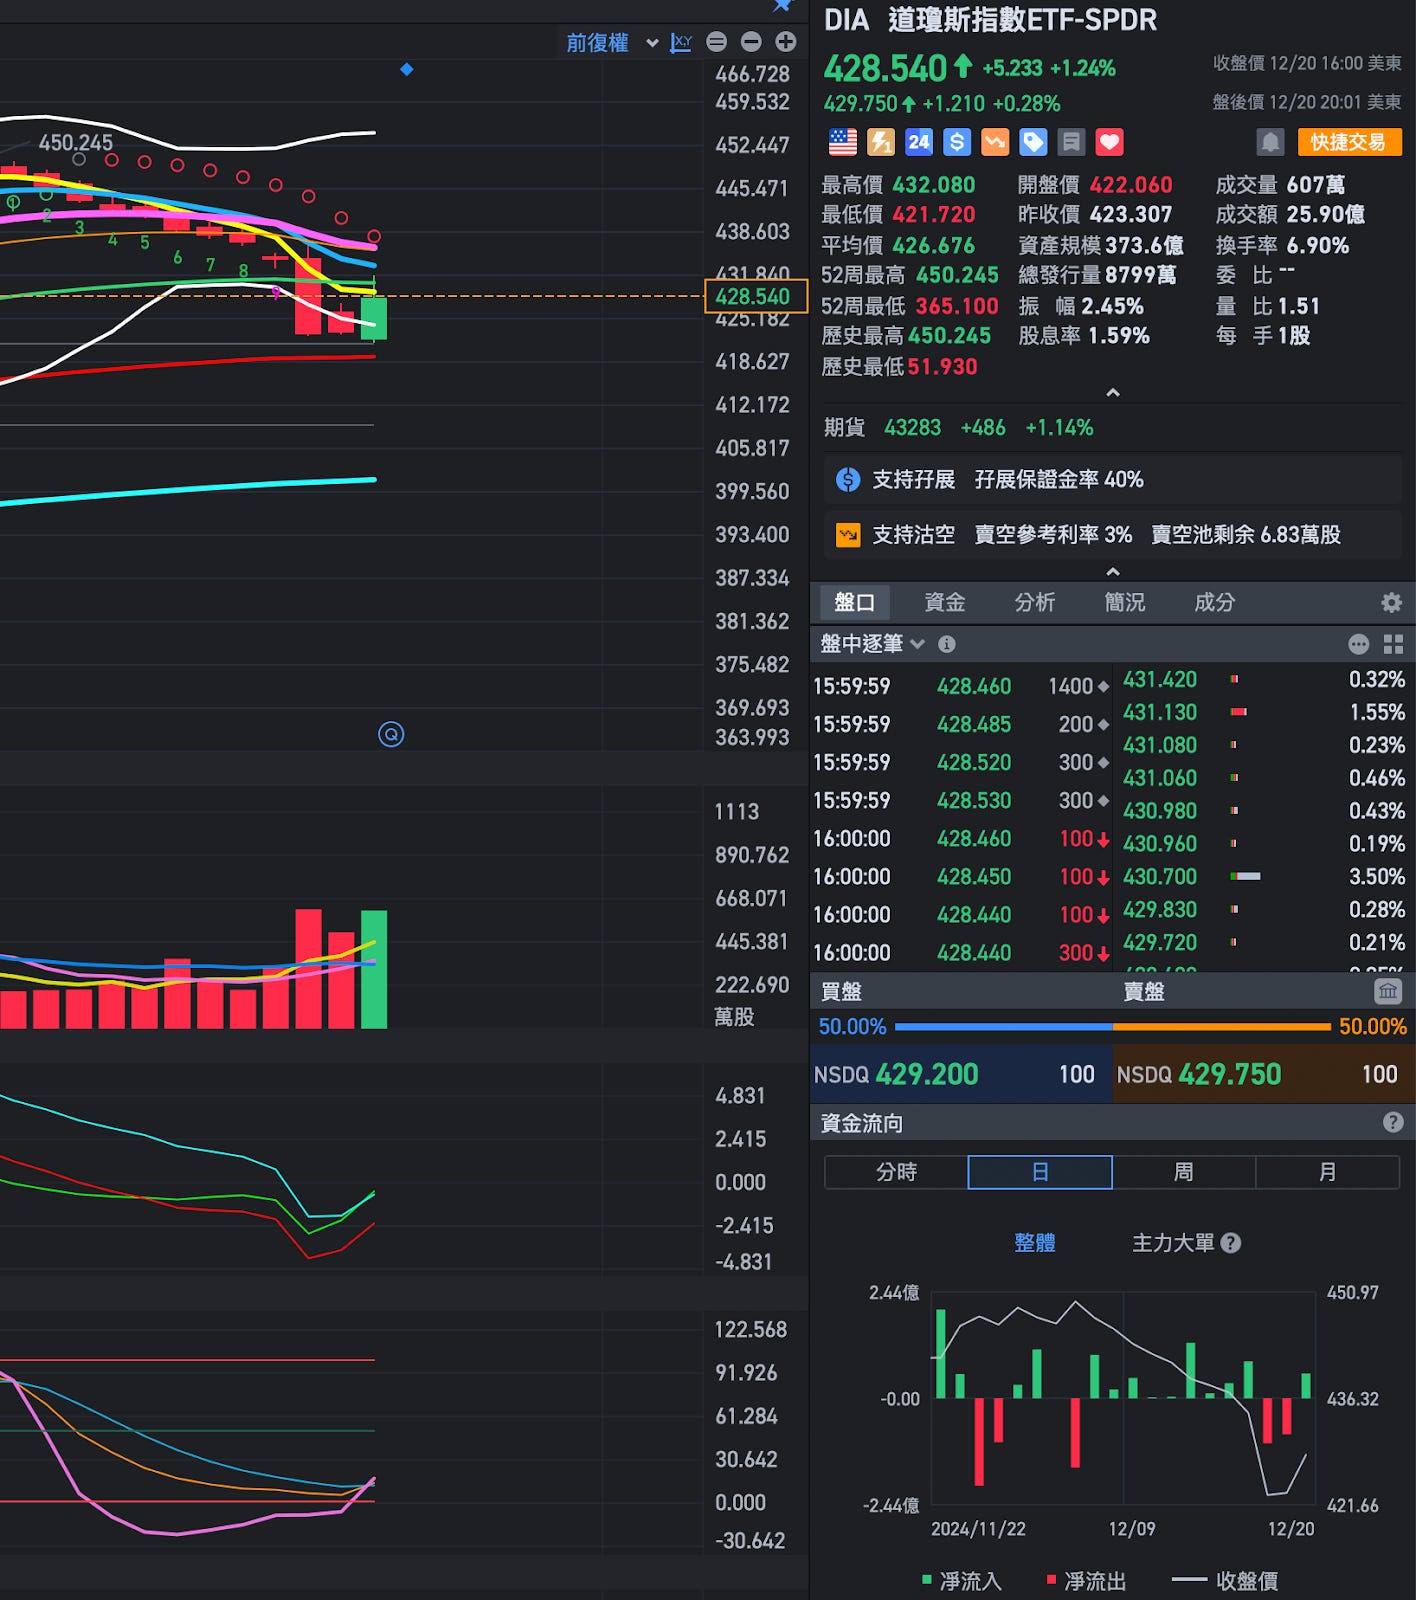Collapse the quote details with the chevron
This screenshot has height=1600, width=1416.
(x=1113, y=393)
